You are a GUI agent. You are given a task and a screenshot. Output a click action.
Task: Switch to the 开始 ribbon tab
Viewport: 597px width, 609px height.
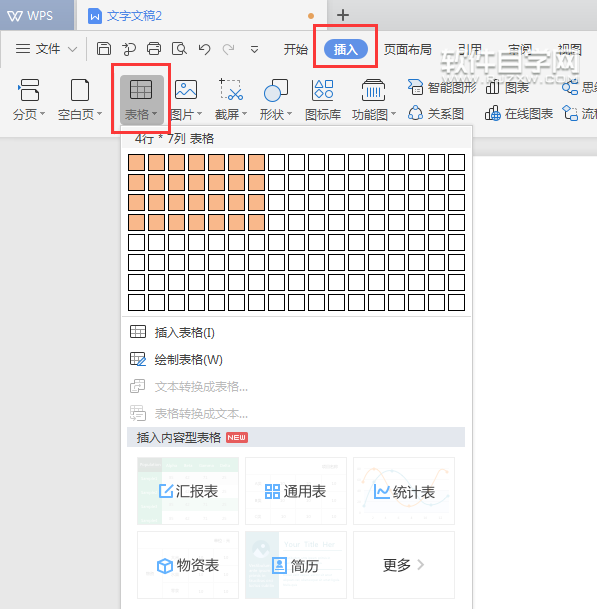[296, 49]
